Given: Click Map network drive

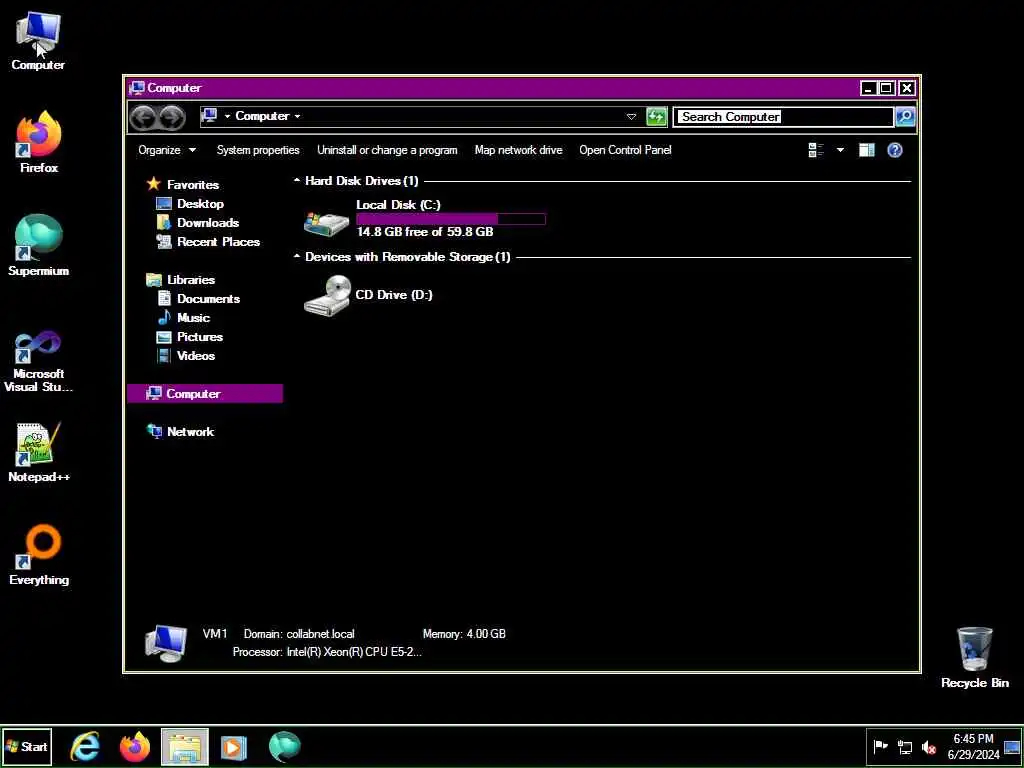Looking at the screenshot, I should pos(519,150).
